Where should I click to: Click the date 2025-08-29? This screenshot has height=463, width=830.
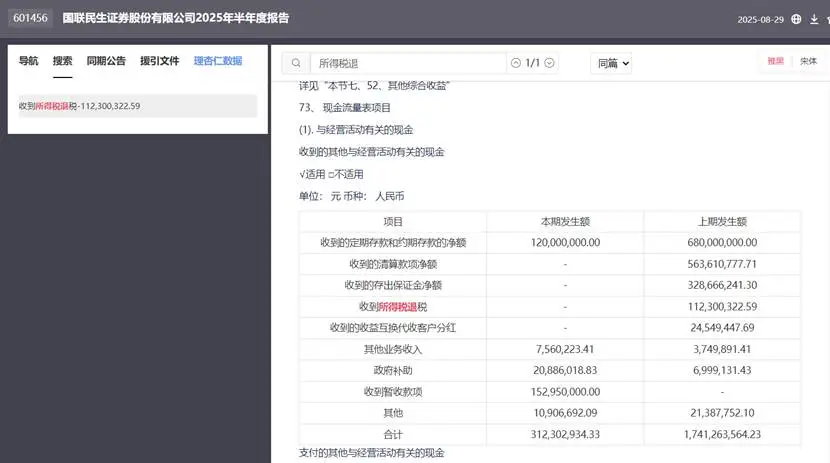click(760, 20)
